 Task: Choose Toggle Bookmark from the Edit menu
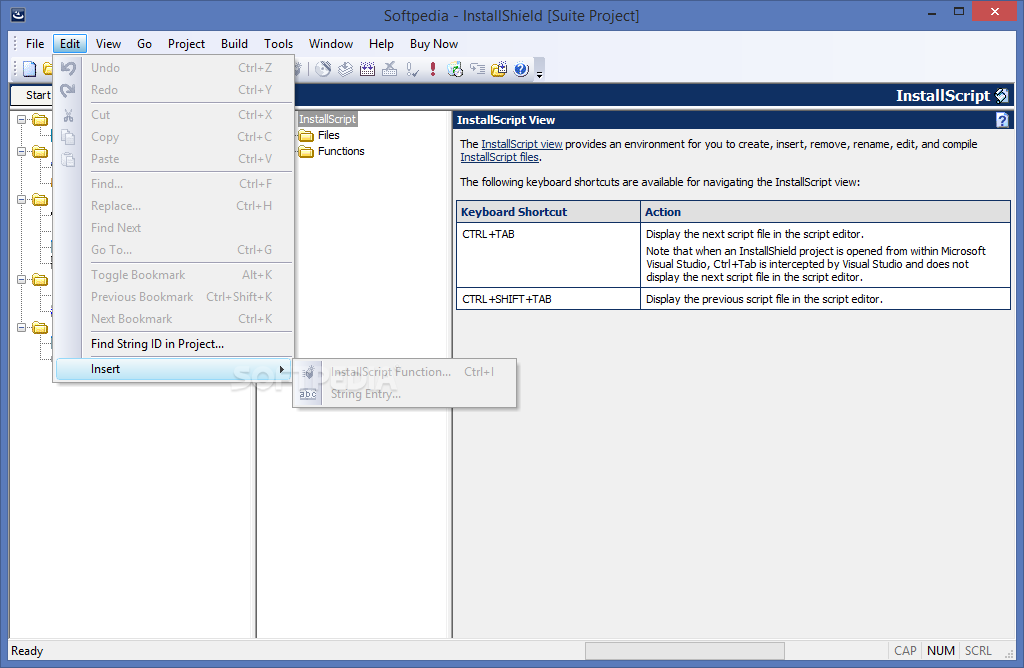click(x=174, y=275)
